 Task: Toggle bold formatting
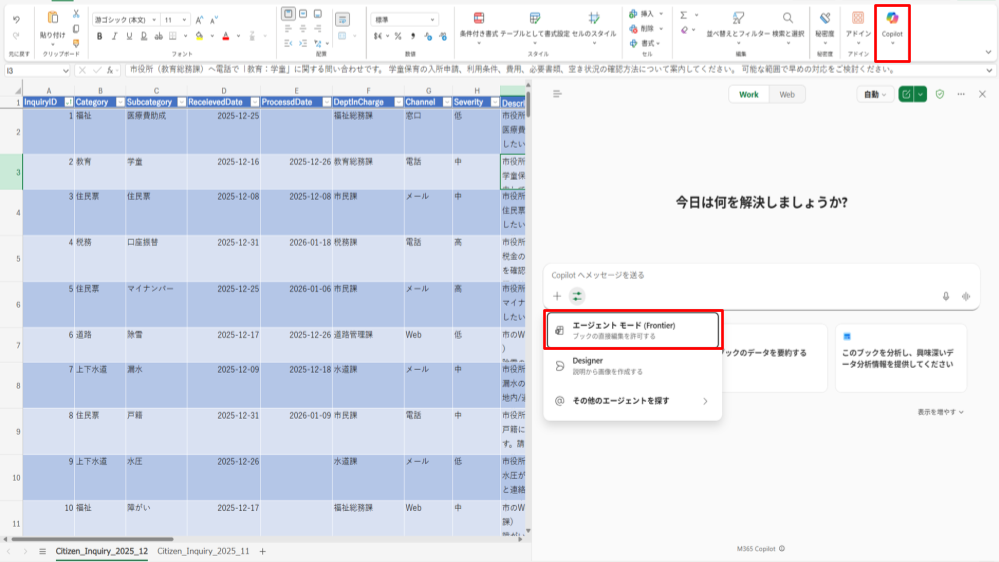tap(100, 36)
